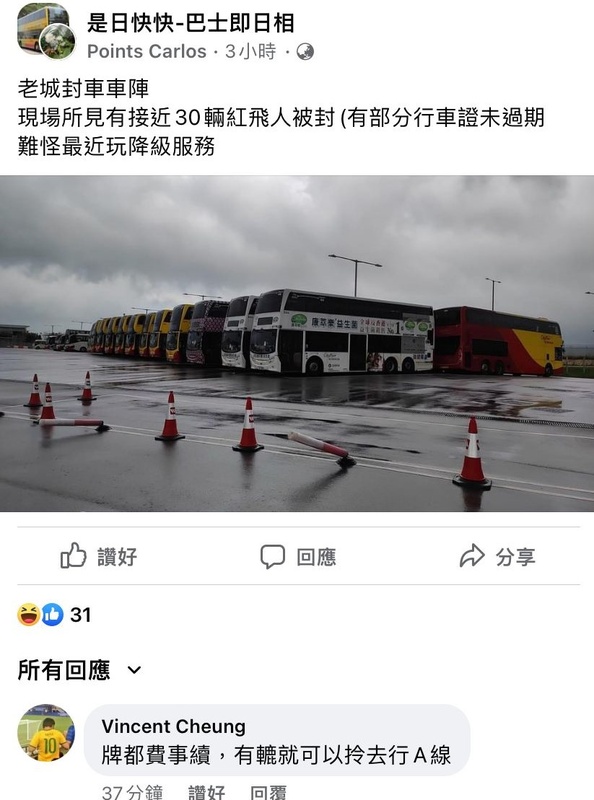Open Points Carlos author profile
This screenshot has width=594, height=800.
click(x=147, y=52)
